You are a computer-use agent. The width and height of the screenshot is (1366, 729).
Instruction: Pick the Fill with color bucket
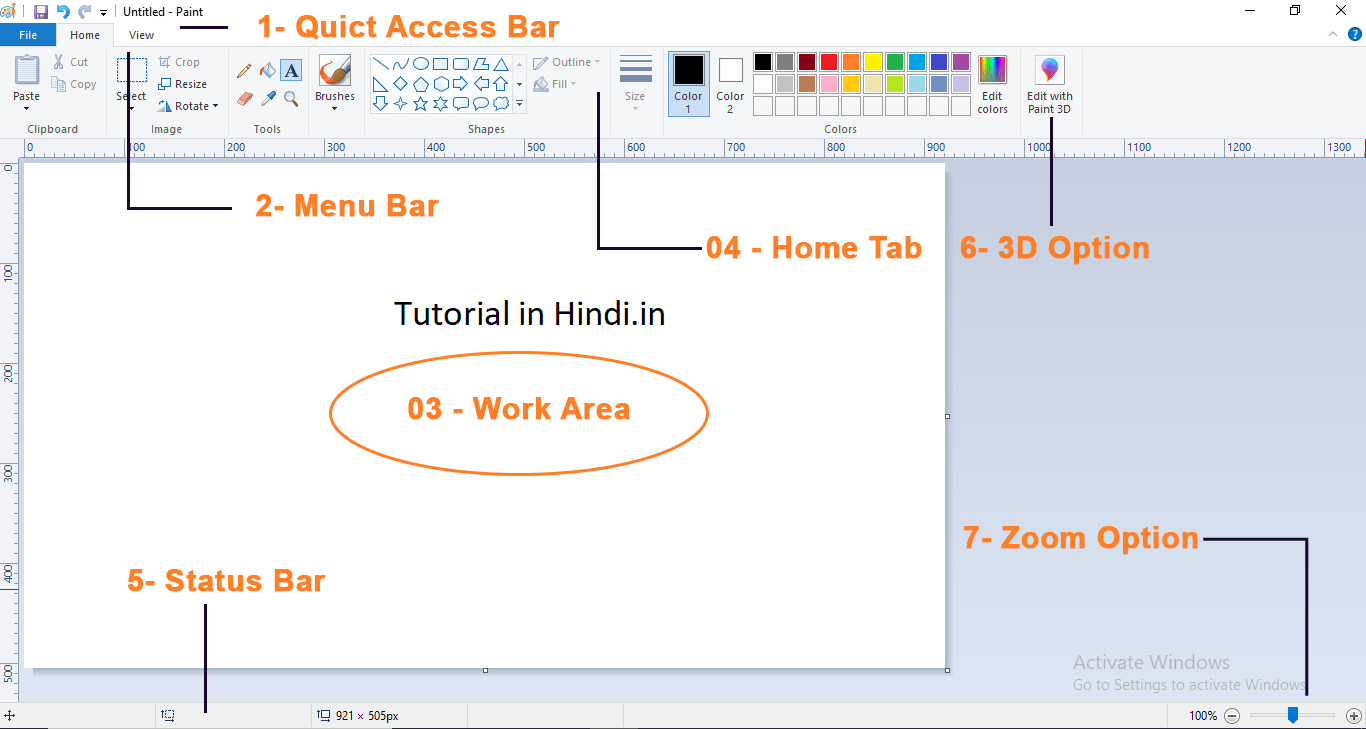tap(267, 70)
